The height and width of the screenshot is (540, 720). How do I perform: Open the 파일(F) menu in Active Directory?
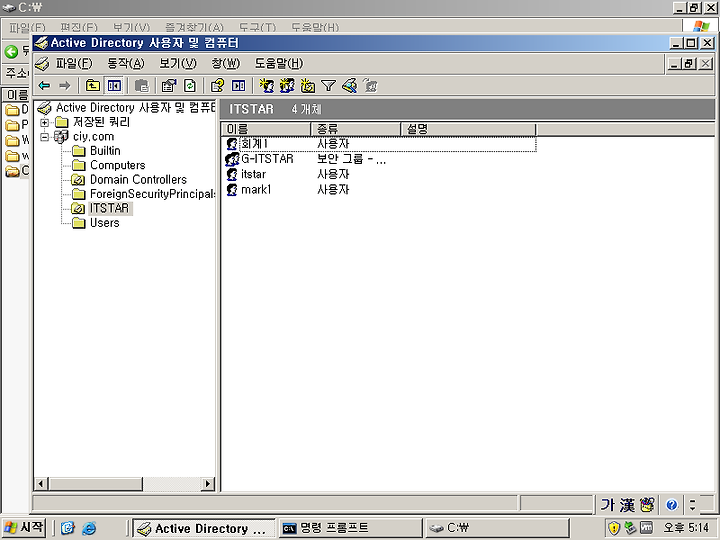(74, 63)
